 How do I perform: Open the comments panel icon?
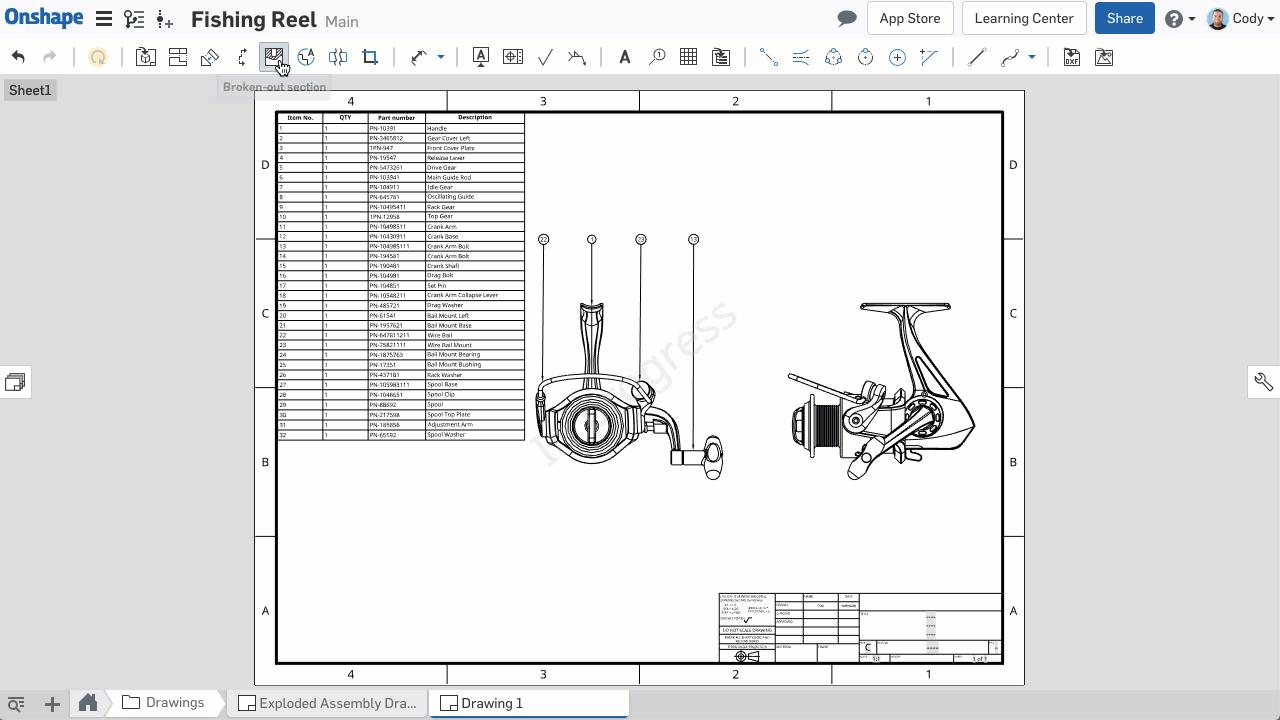pyautogui.click(x=846, y=18)
